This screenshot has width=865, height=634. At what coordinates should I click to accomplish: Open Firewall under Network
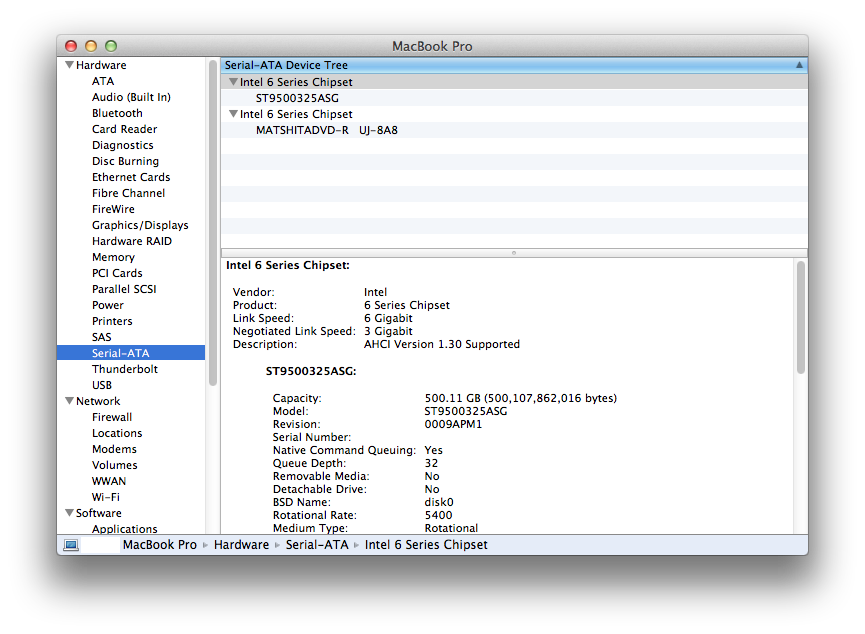coord(112,417)
